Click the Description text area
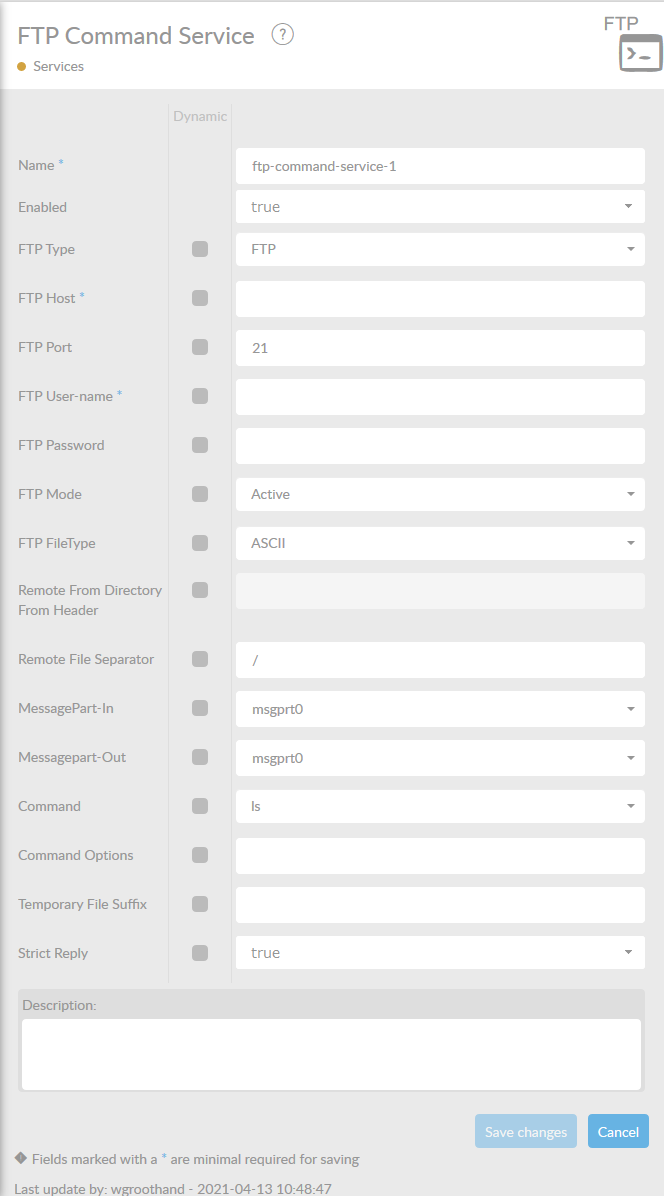The width and height of the screenshot is (664, 1196). pyautogui.click(x=330, y=1054)
